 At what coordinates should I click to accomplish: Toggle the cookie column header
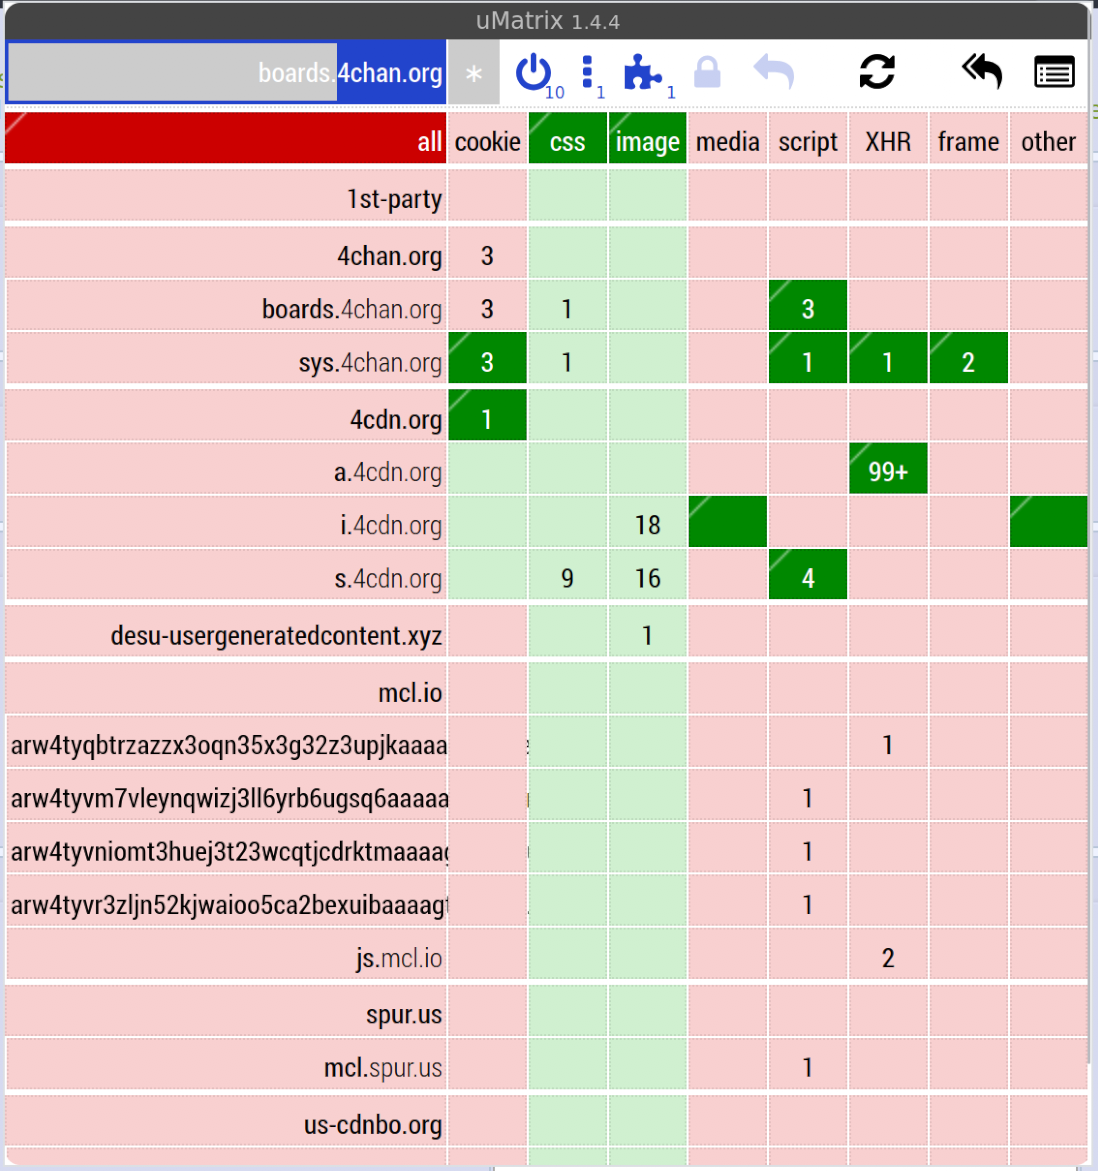pos(488,138)
